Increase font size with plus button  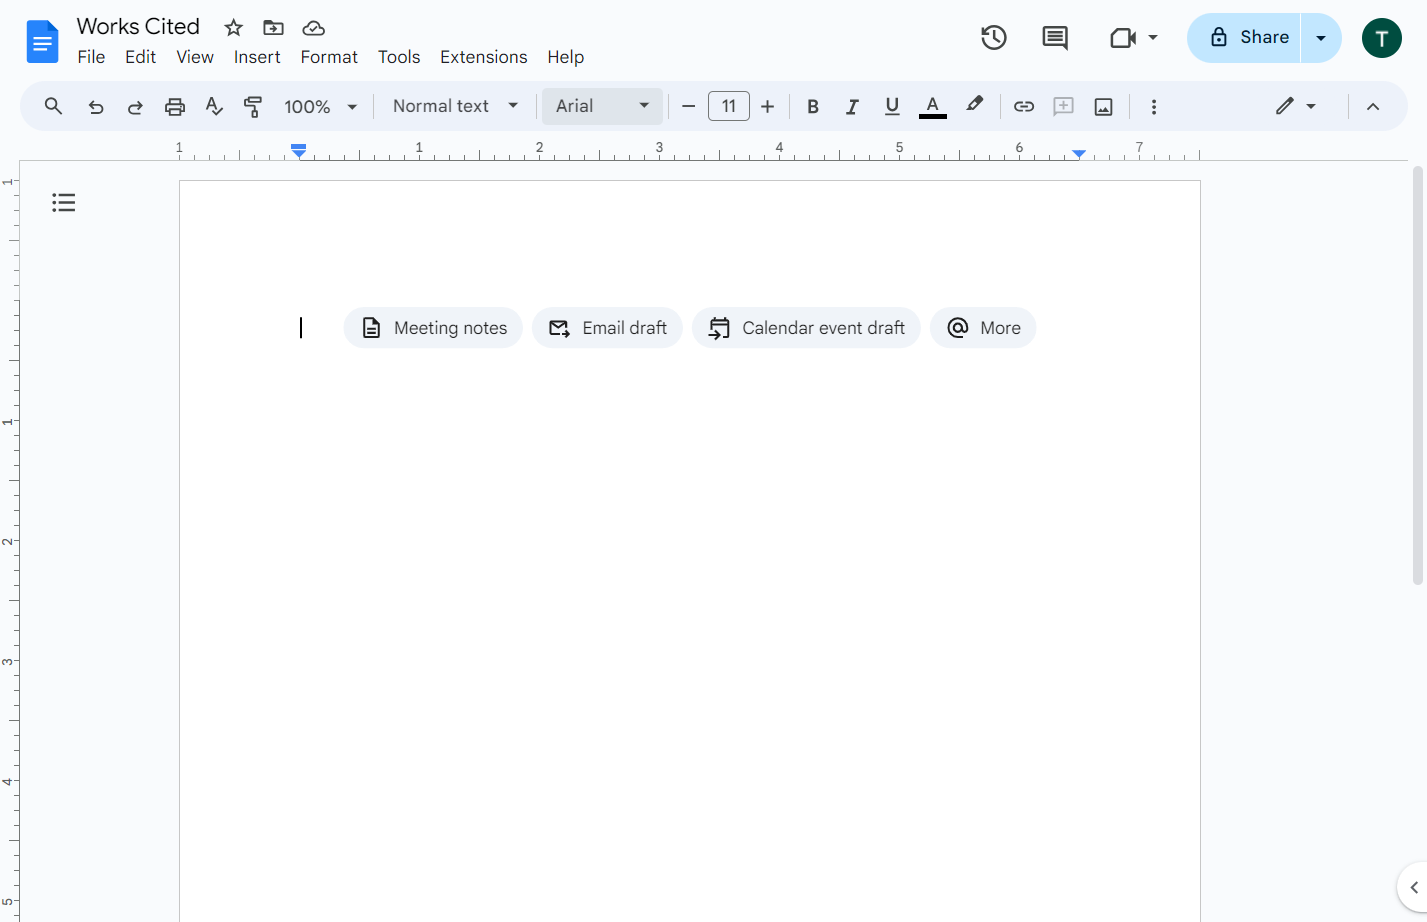768,107
